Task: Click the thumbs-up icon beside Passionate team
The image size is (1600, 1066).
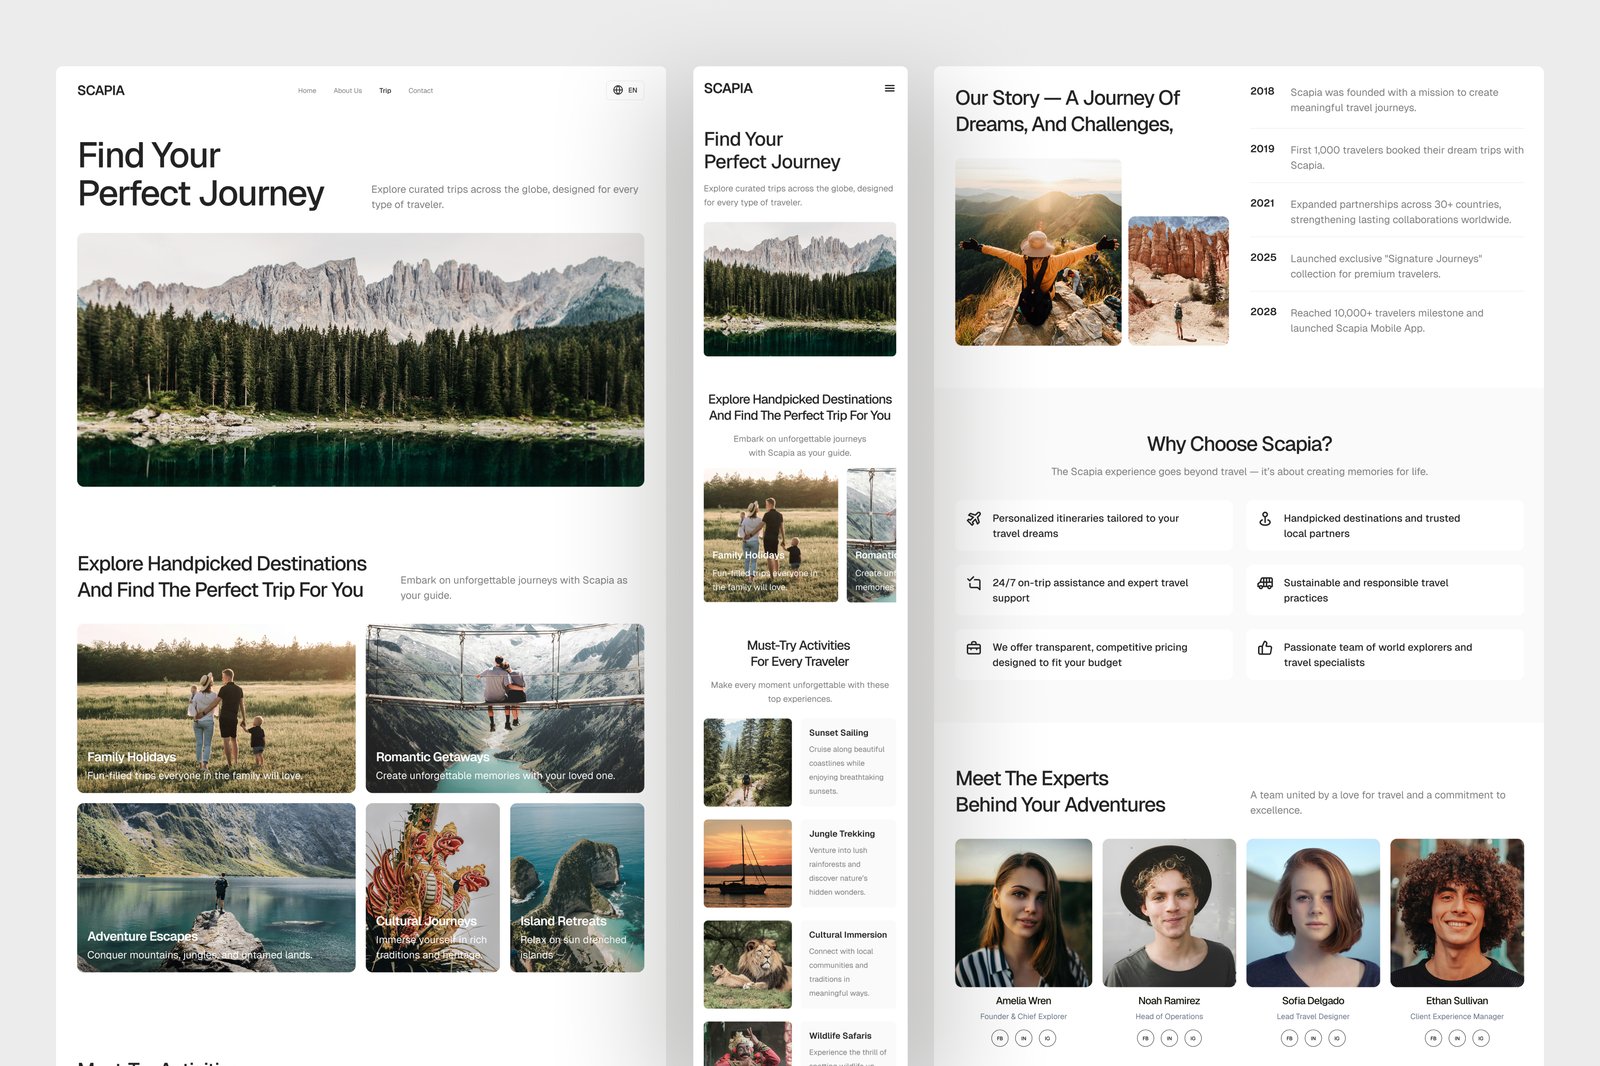Action: click(1265, 648)
